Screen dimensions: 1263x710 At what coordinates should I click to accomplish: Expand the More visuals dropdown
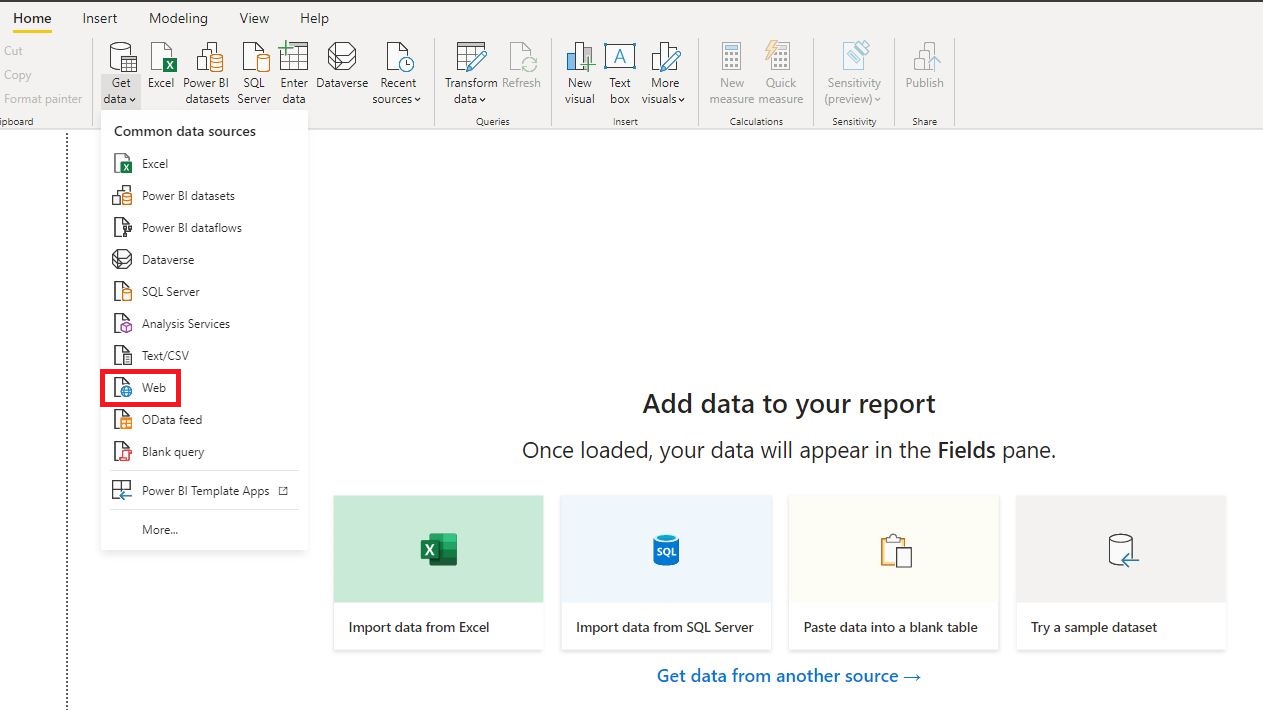665,74
